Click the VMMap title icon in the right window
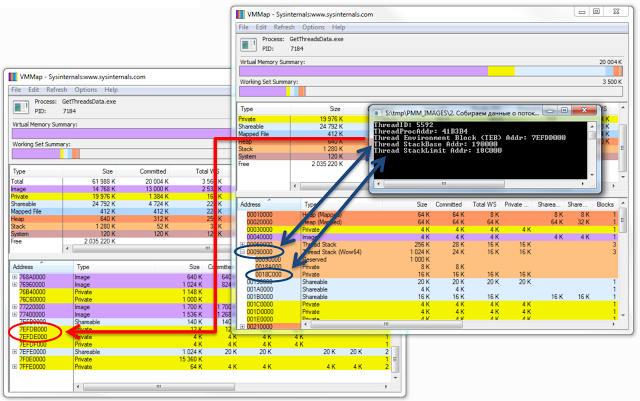This screenshot has height=401, width=640. tap(240, 14)
